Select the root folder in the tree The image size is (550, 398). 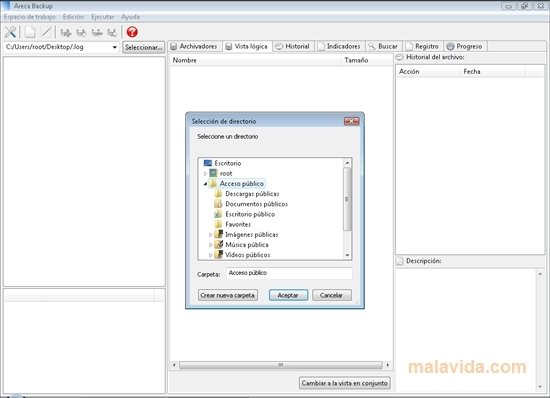click(x=226, y=173)
